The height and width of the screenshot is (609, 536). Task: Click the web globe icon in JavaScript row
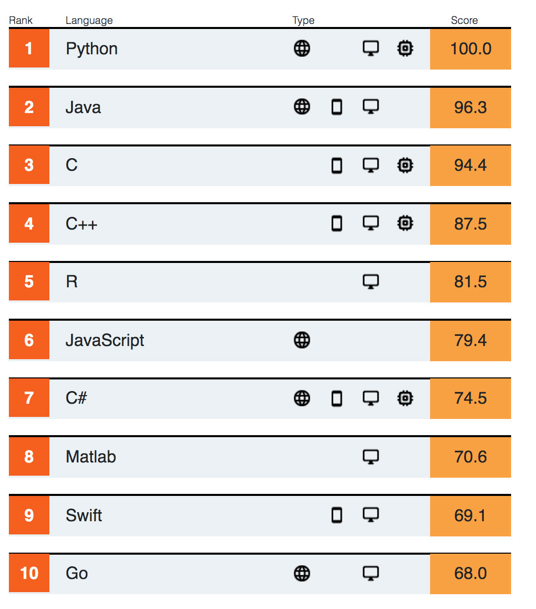pos(302,340)
